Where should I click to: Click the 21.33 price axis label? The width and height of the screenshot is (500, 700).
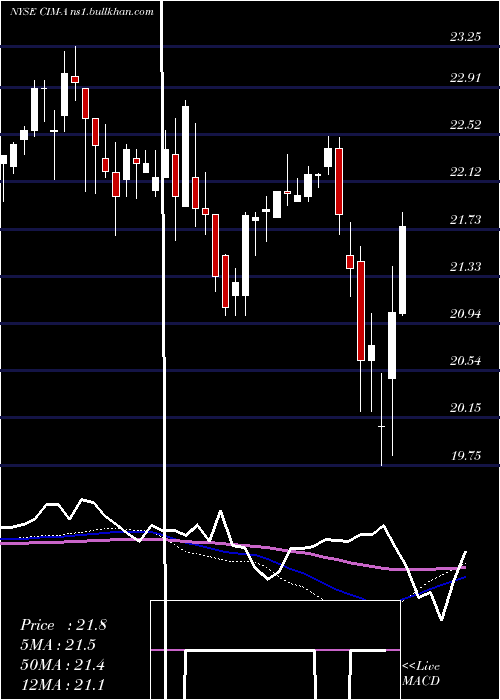coord(465,267)
